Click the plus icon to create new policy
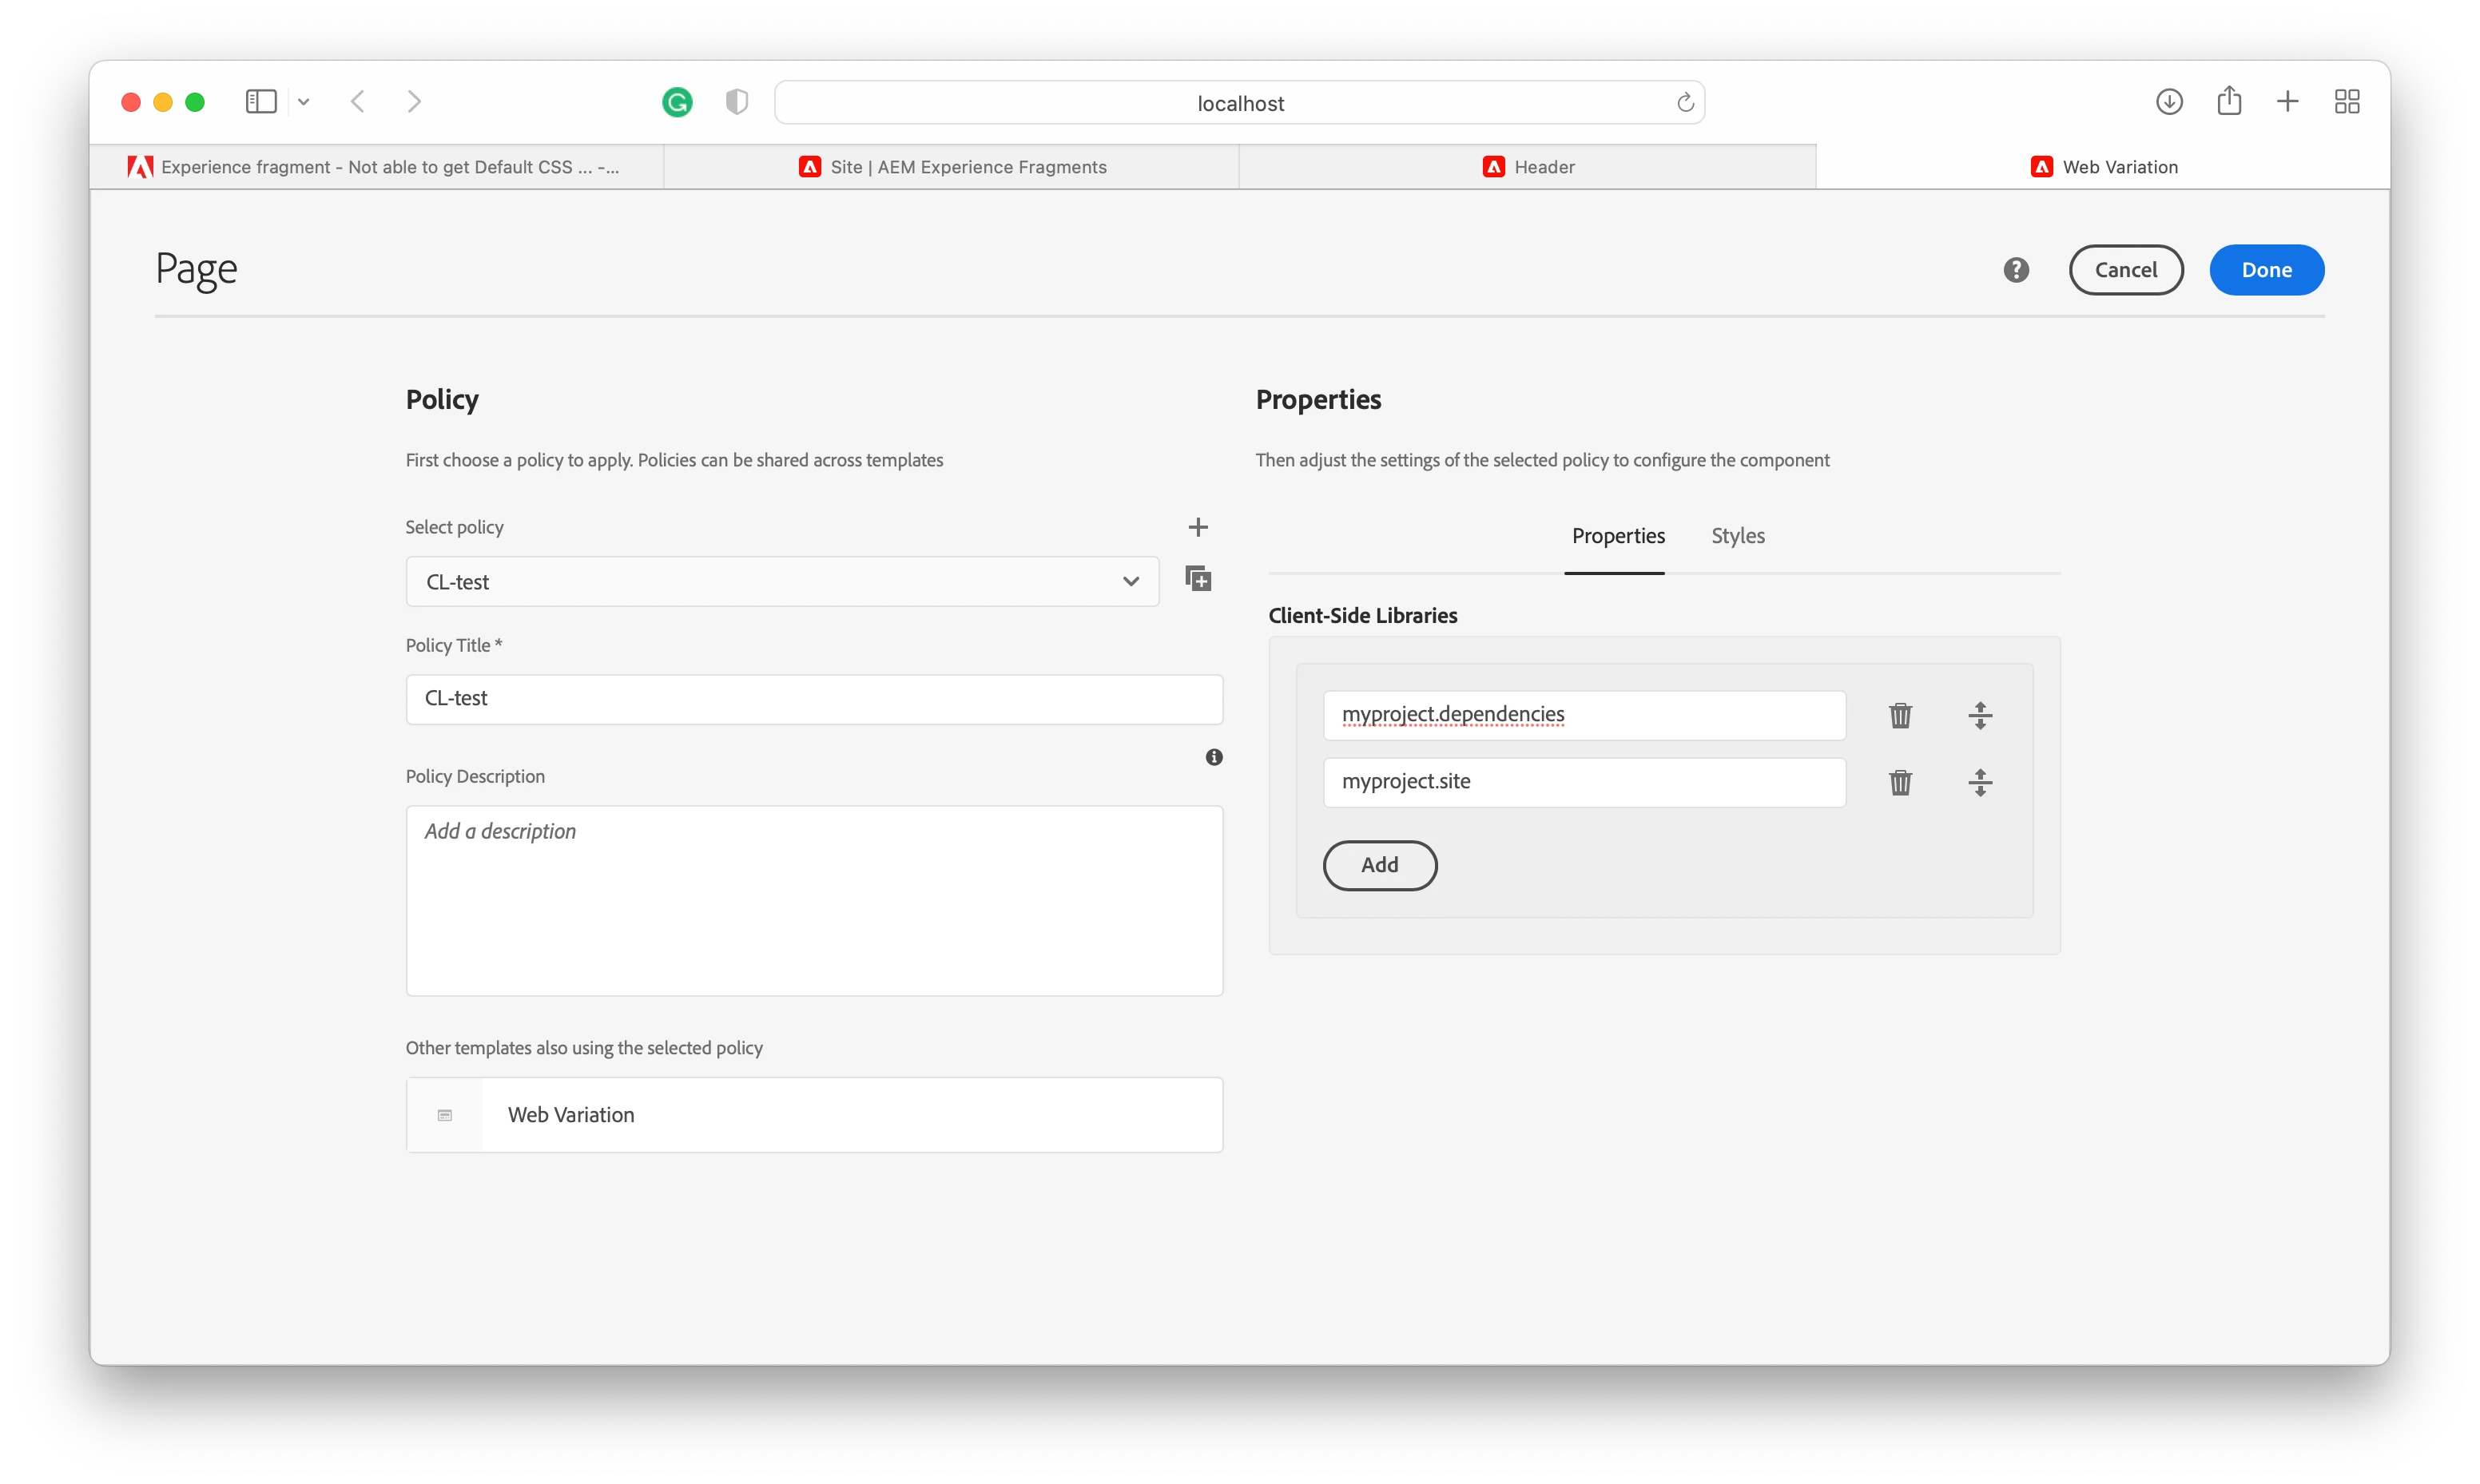 (1198, 527)
